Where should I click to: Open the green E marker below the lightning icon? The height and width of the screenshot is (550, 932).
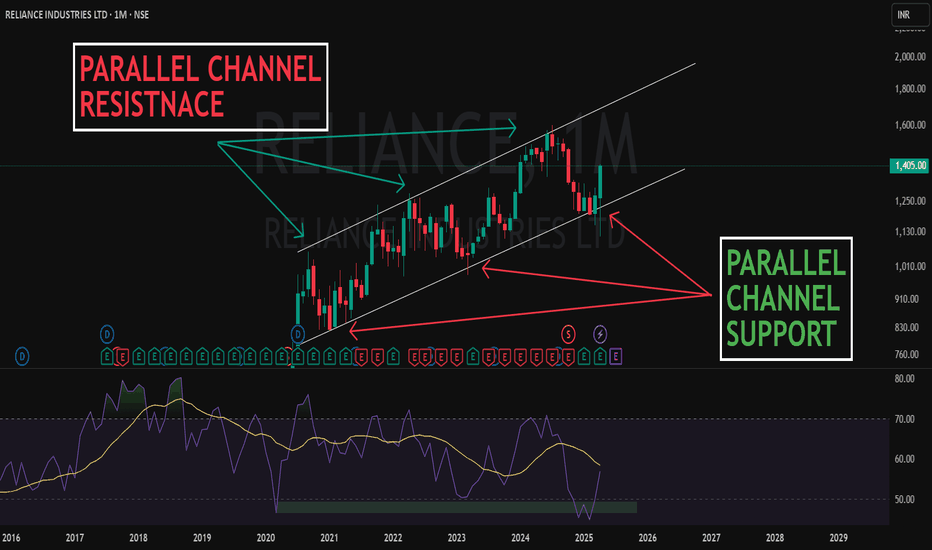coord(600,357)
